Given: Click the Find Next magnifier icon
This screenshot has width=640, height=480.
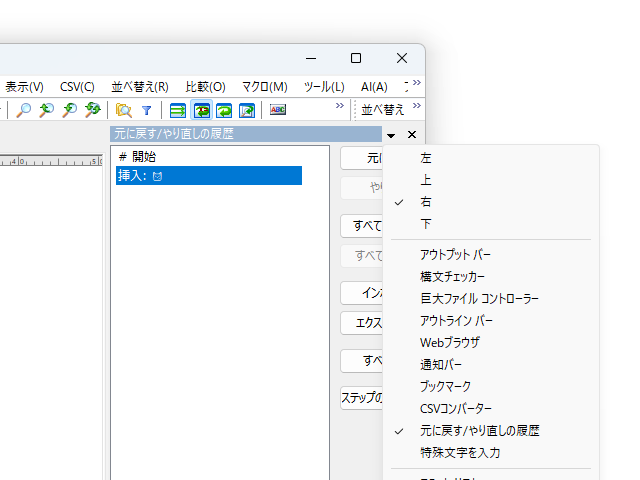Looking at the screenshot, I should pyautogui.click(x=70, y=110).
